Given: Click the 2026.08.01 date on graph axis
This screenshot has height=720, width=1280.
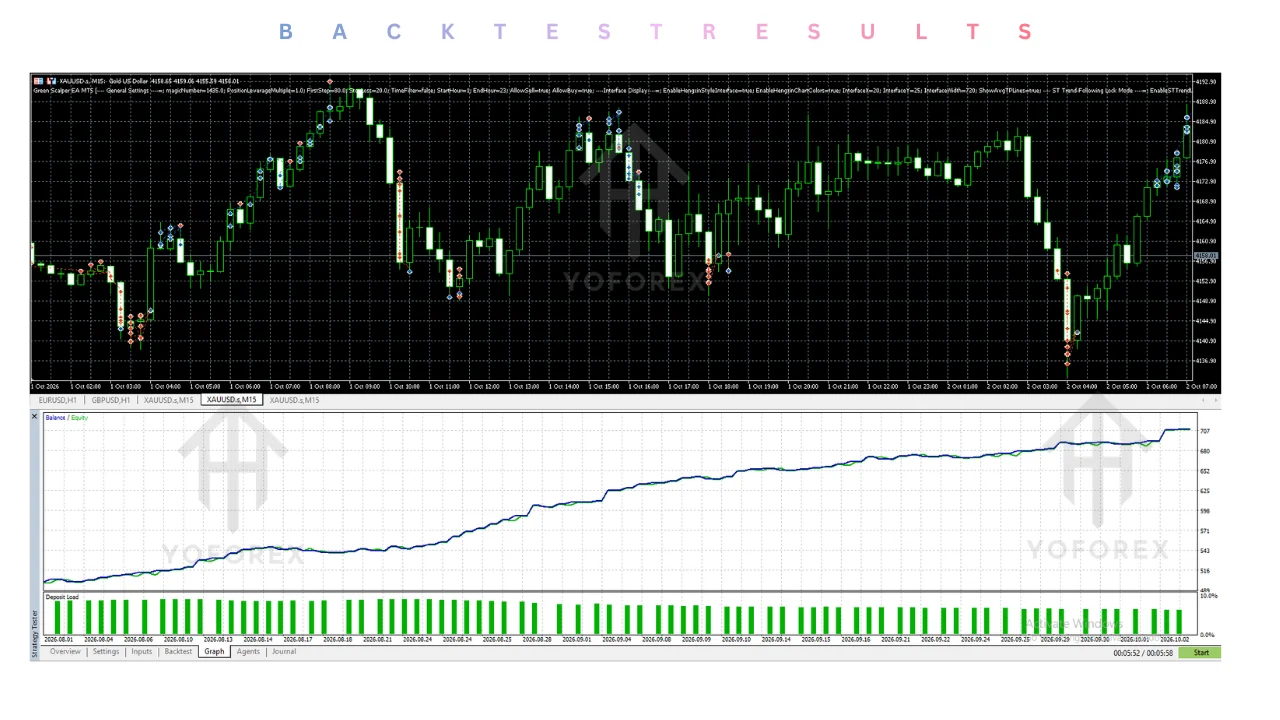Looking at the screenshot, I should 59,639.
